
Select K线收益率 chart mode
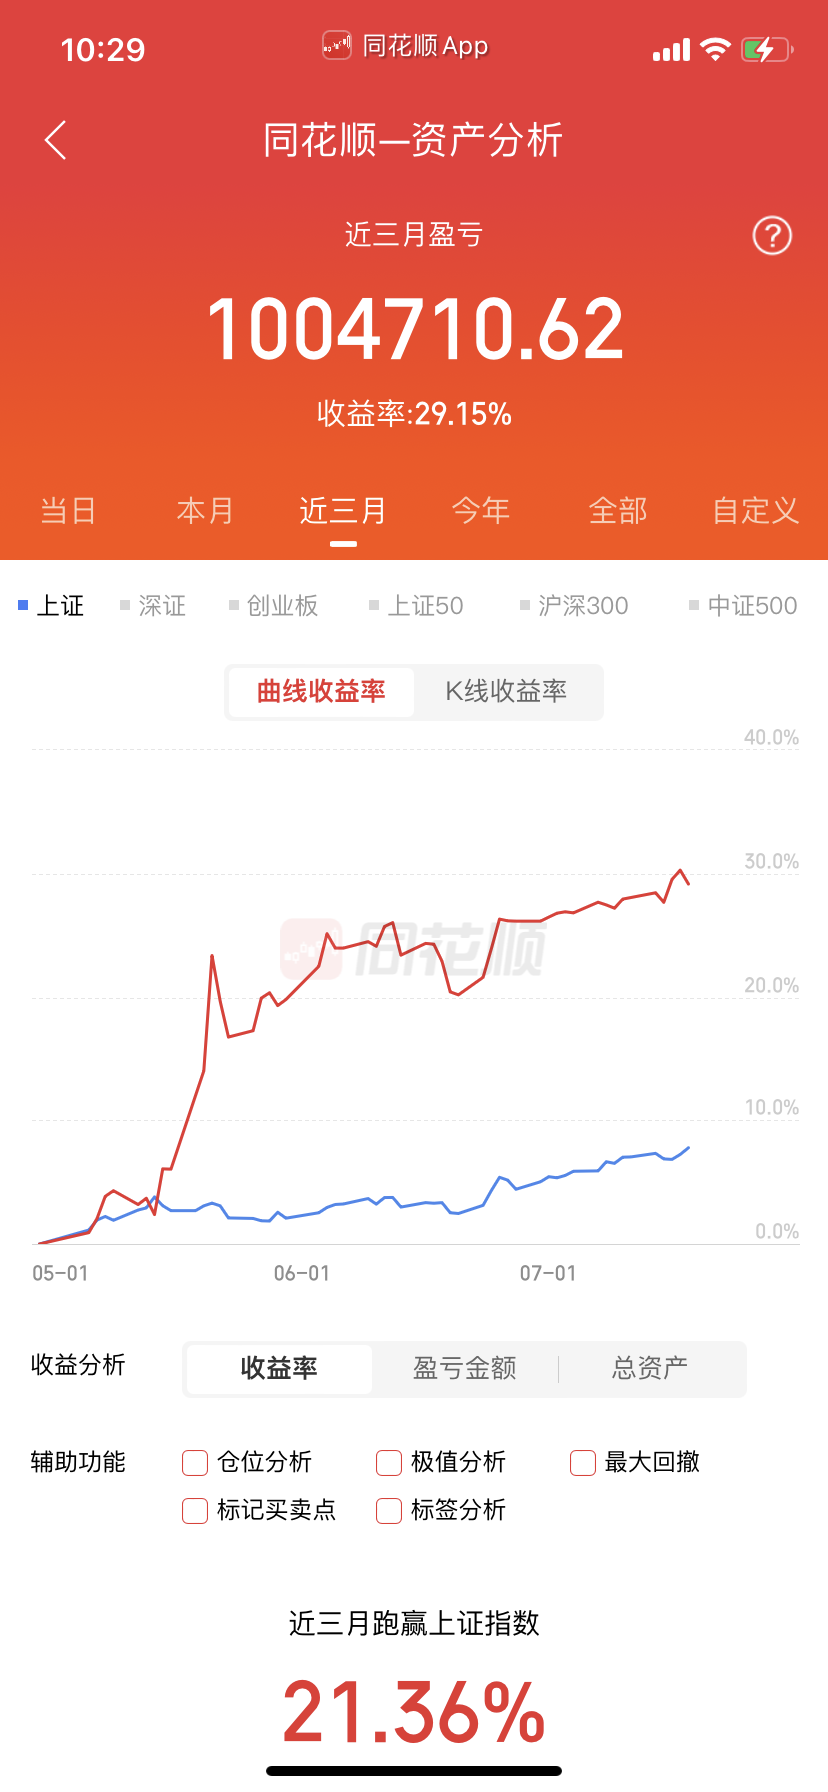pyautogui.click(x=507, y=691)
